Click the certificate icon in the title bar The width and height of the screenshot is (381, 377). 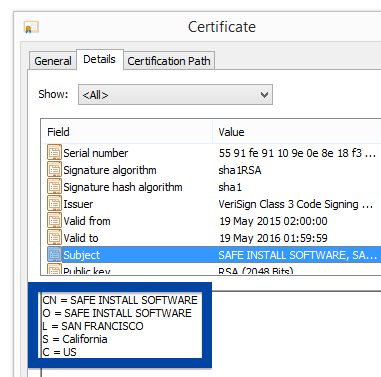[x=31, y=27]
